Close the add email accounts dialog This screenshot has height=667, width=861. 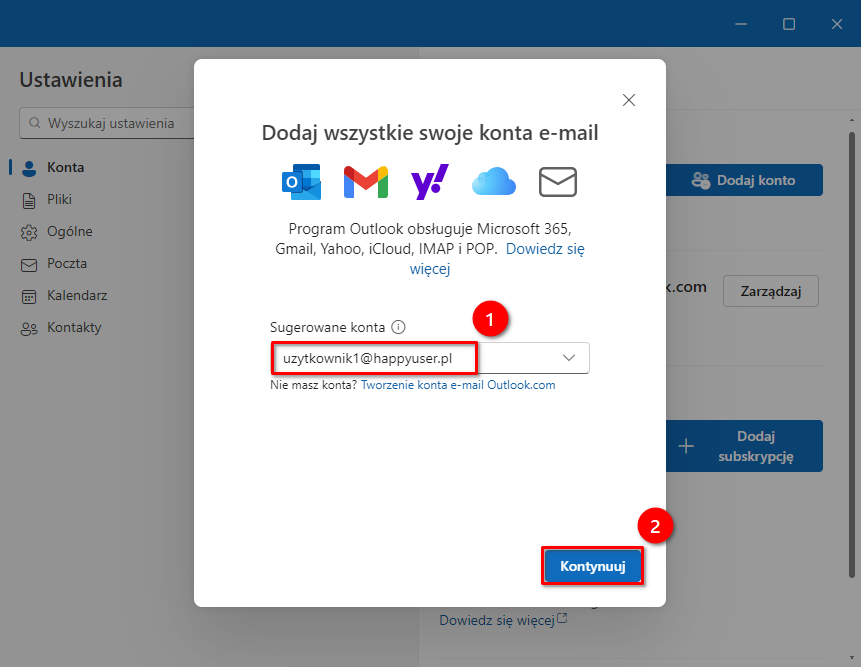pyautogui.click(x=629, y=100)
